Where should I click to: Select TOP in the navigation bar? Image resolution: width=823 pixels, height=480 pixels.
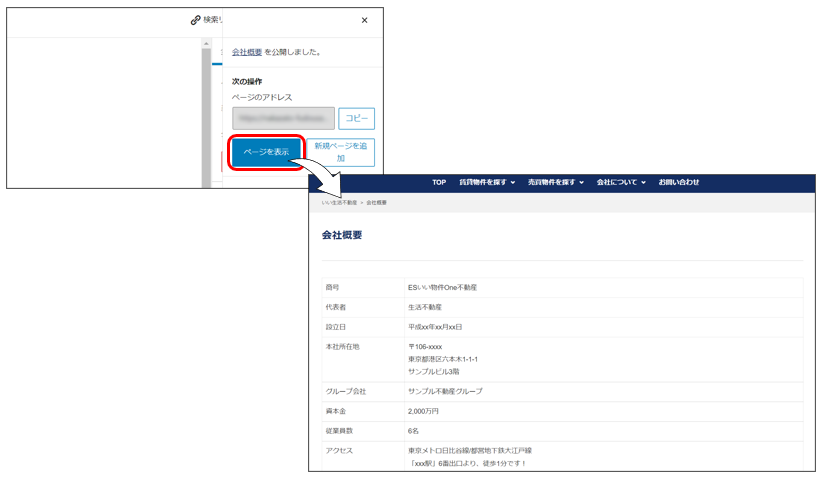click(x=439, y=182)
